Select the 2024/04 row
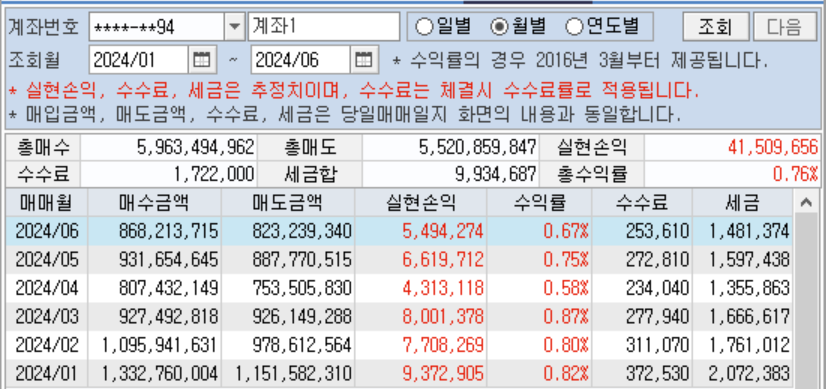This screenshot has width=826, height=389. [399, 288]
